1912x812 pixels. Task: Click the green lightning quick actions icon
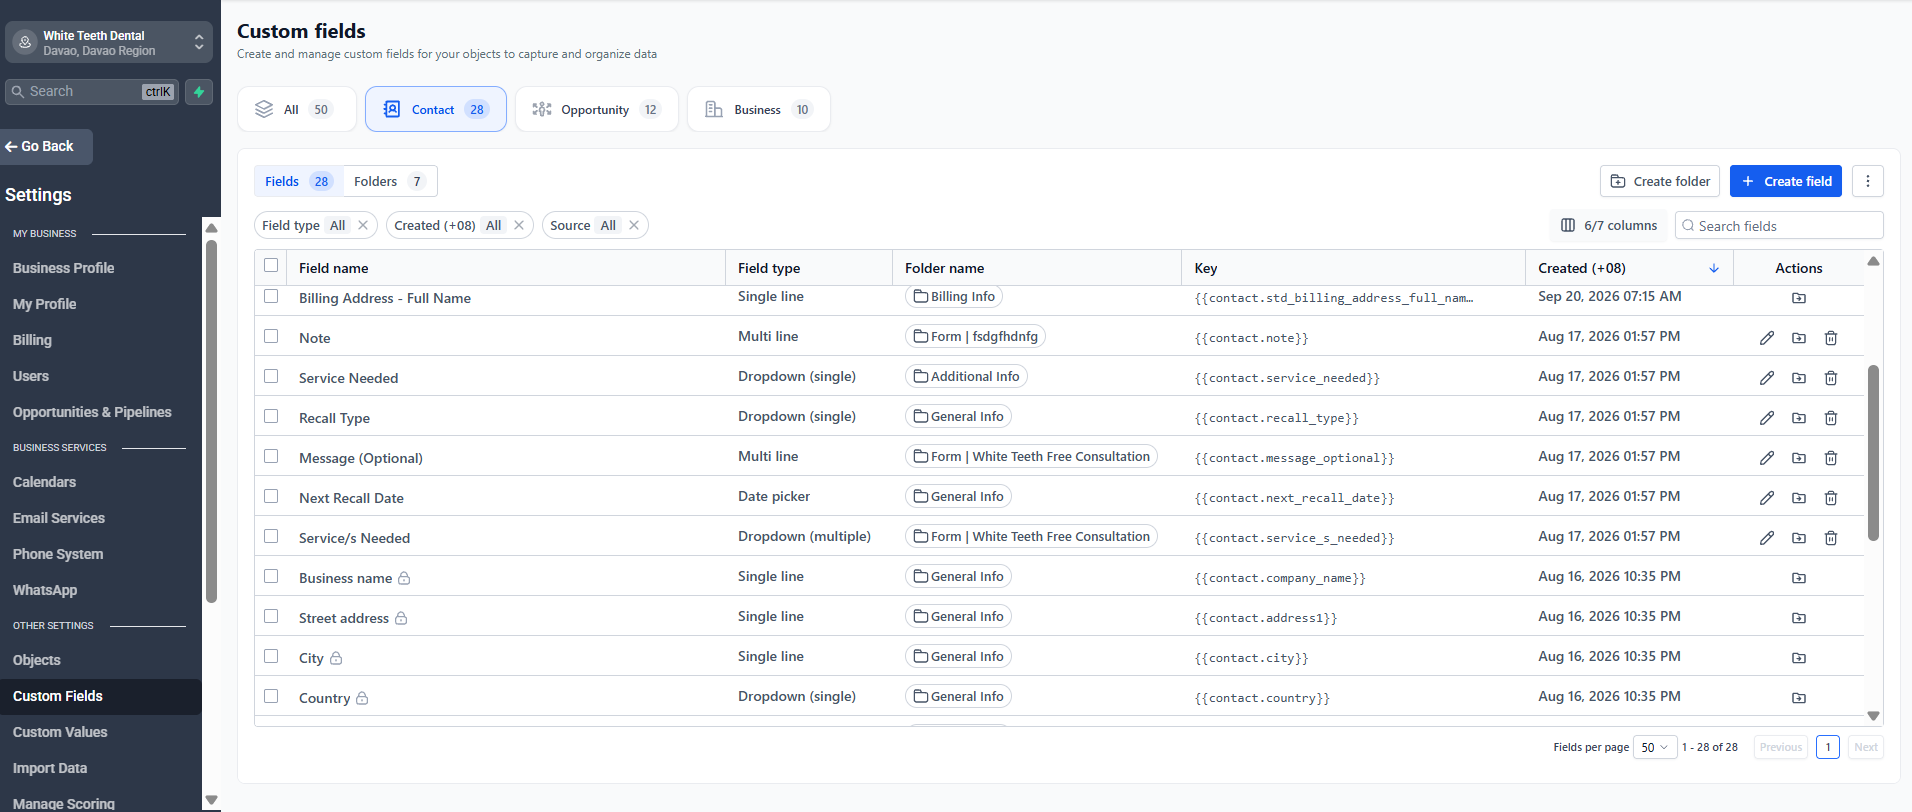(x=199, y=92)
